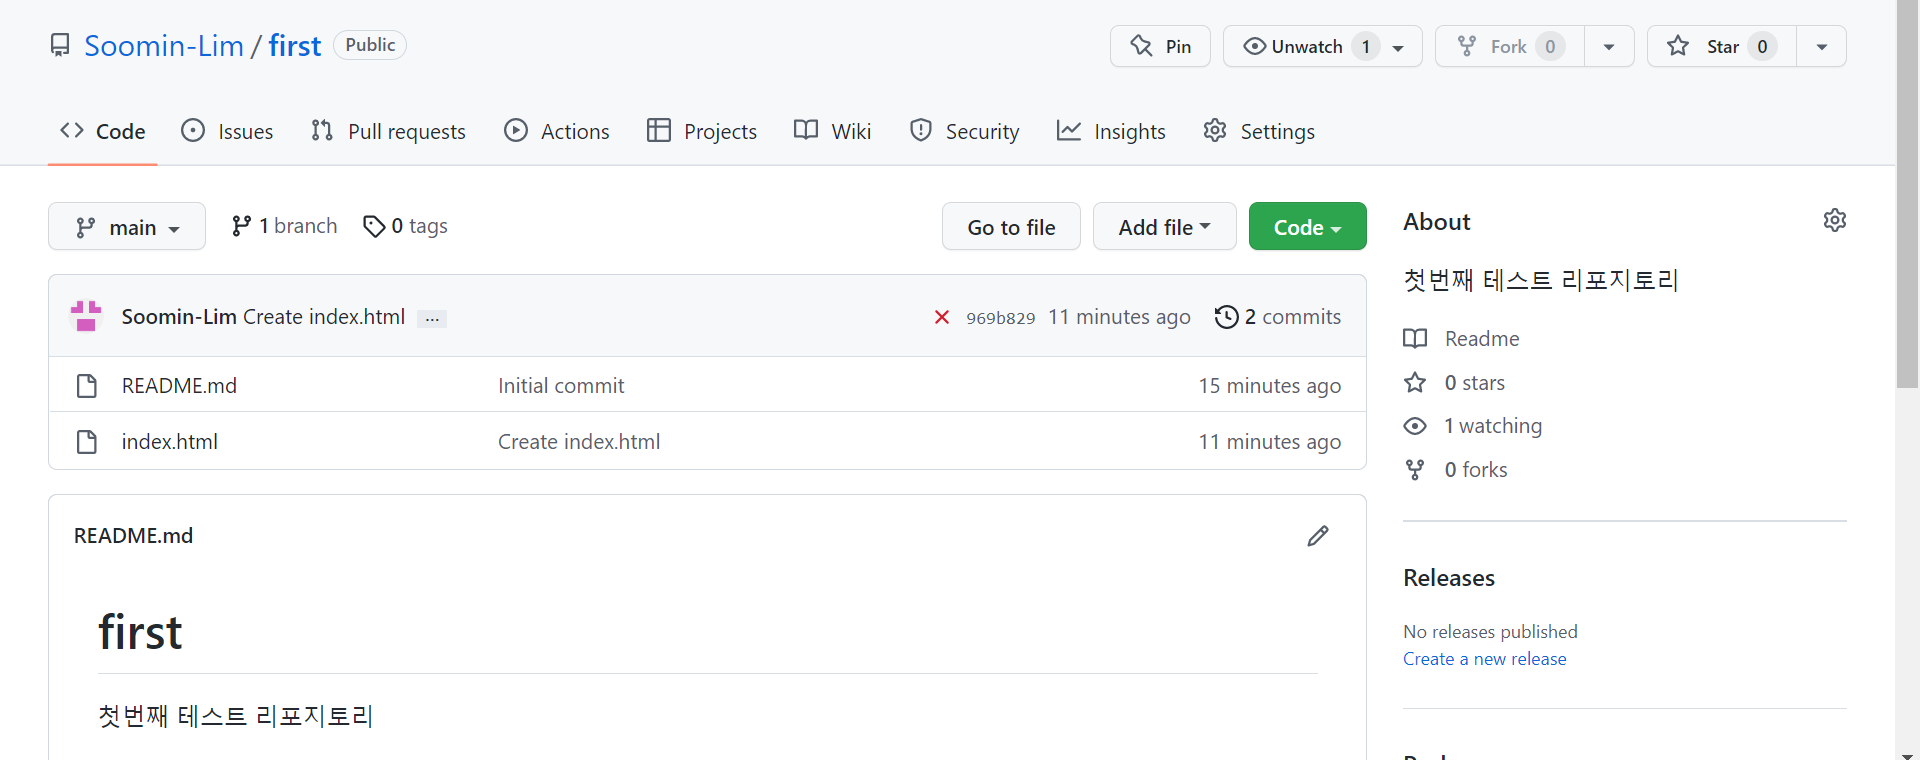Click the README.md file icon
Screen dimensions: 1920x760
pos(87,386)
